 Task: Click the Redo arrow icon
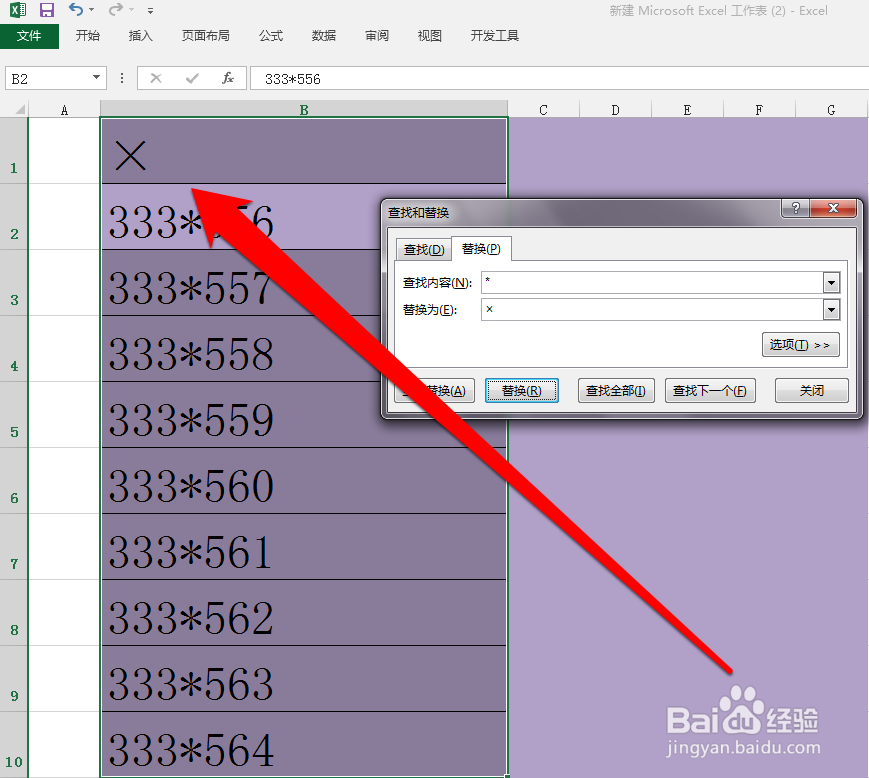coord(115,9)
